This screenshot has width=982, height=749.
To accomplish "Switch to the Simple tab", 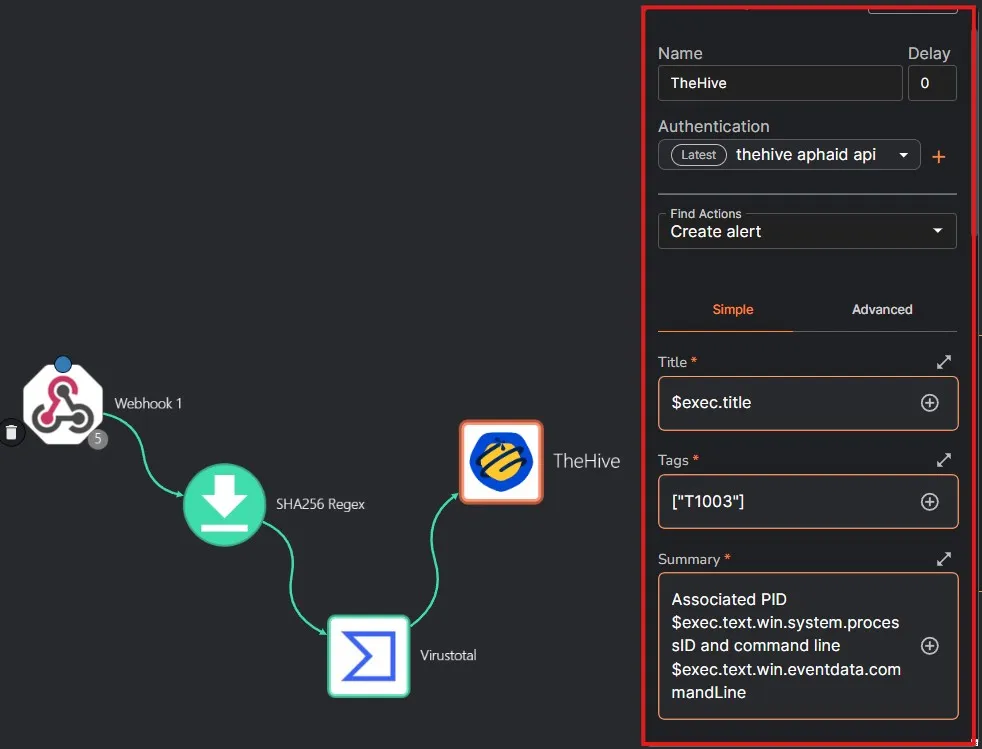I will click(732, 310).
